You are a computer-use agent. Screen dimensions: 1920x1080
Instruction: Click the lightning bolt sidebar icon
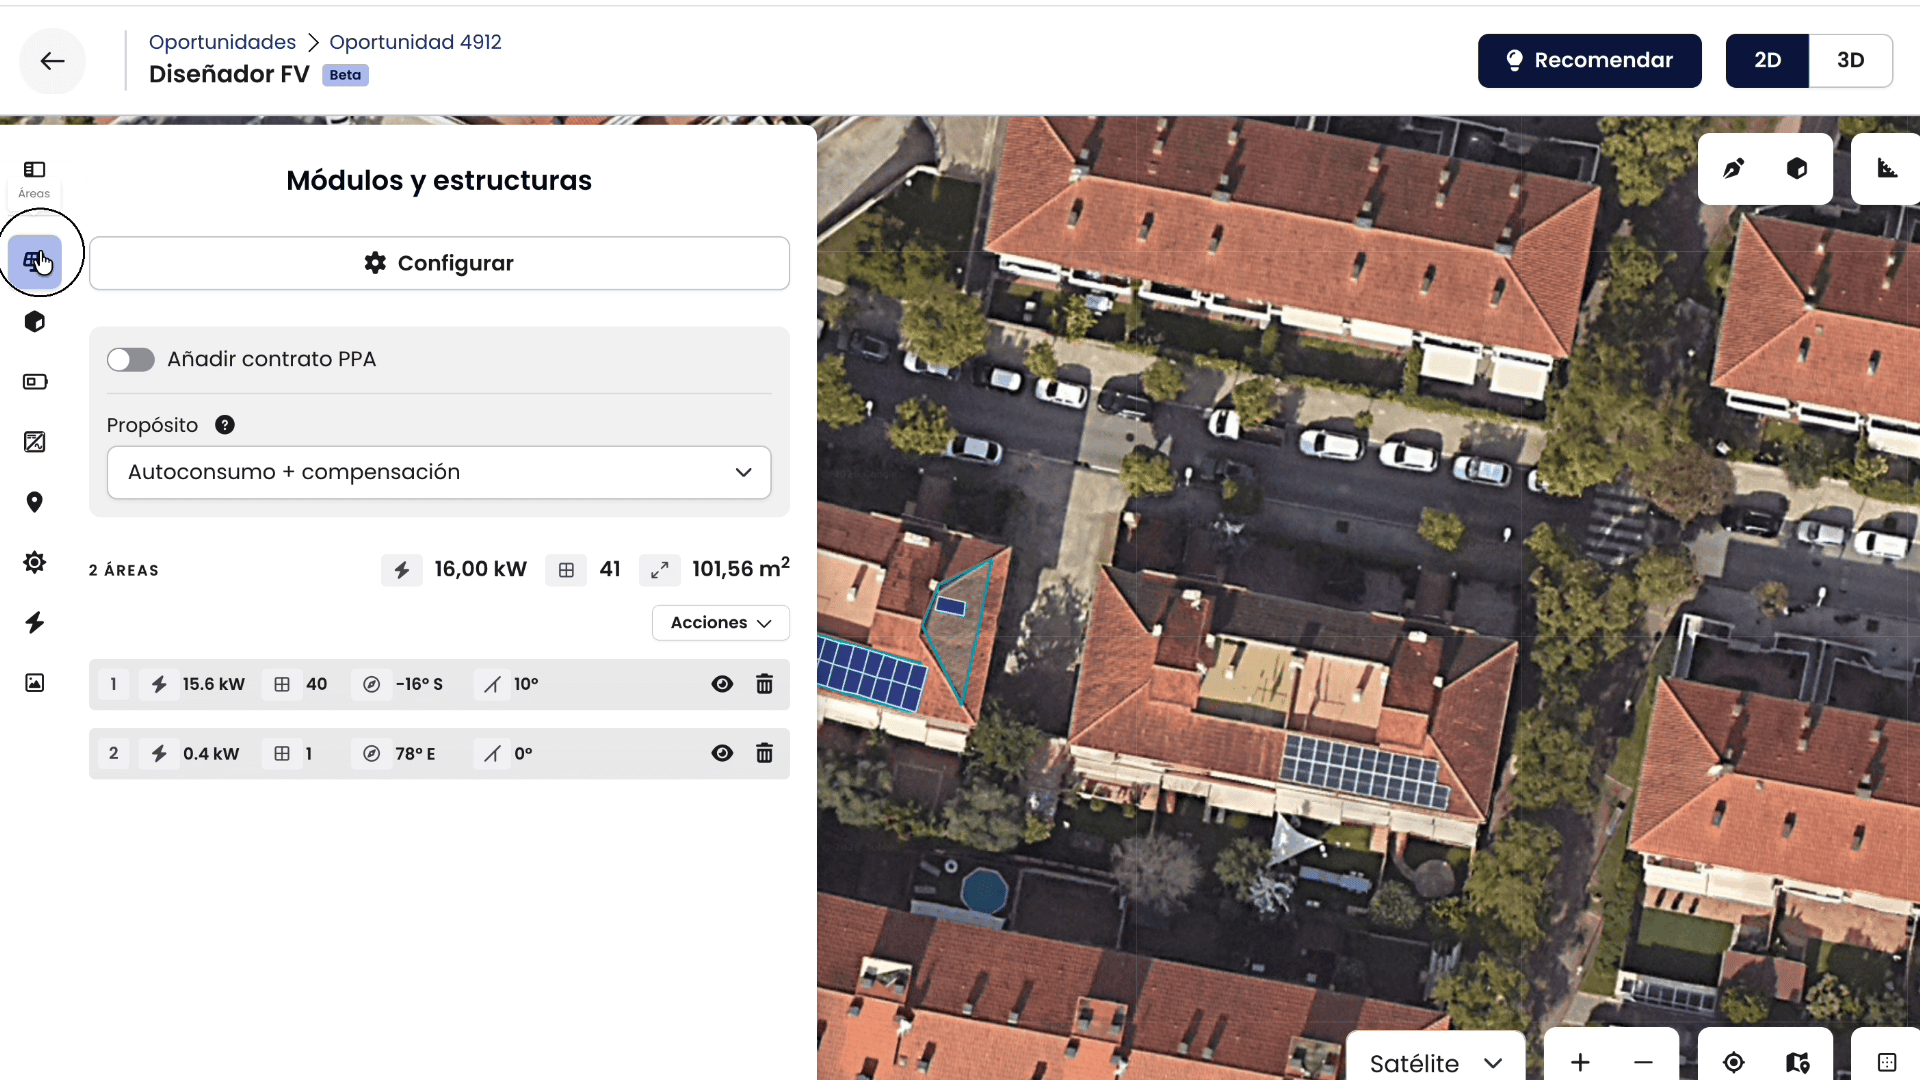(x=35, y=623)
